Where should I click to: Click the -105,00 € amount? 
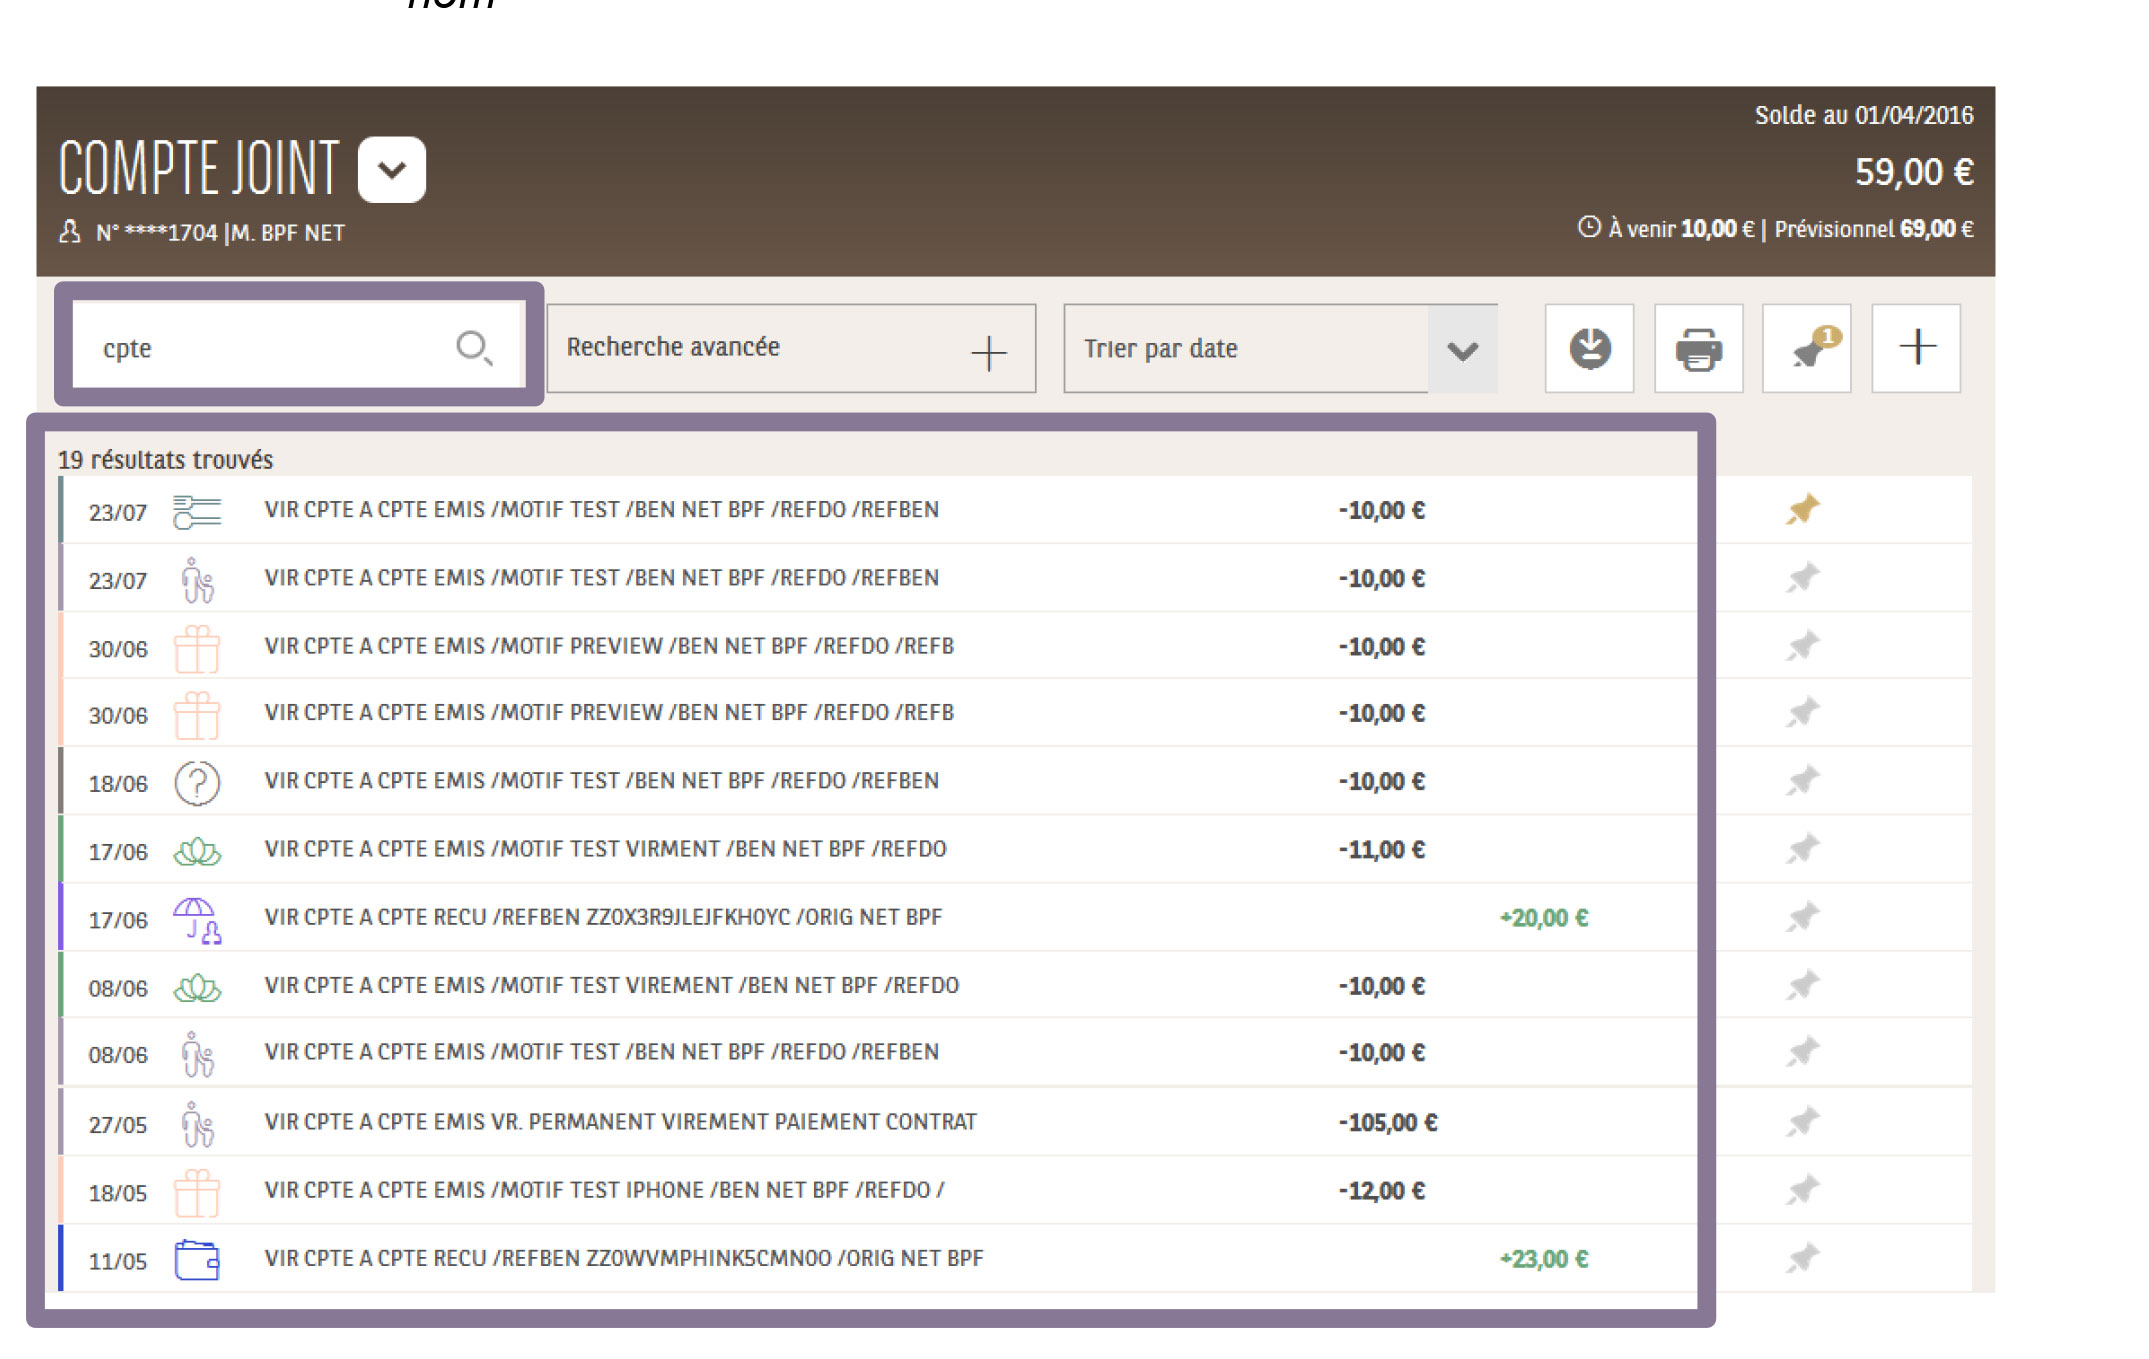1388,1123
